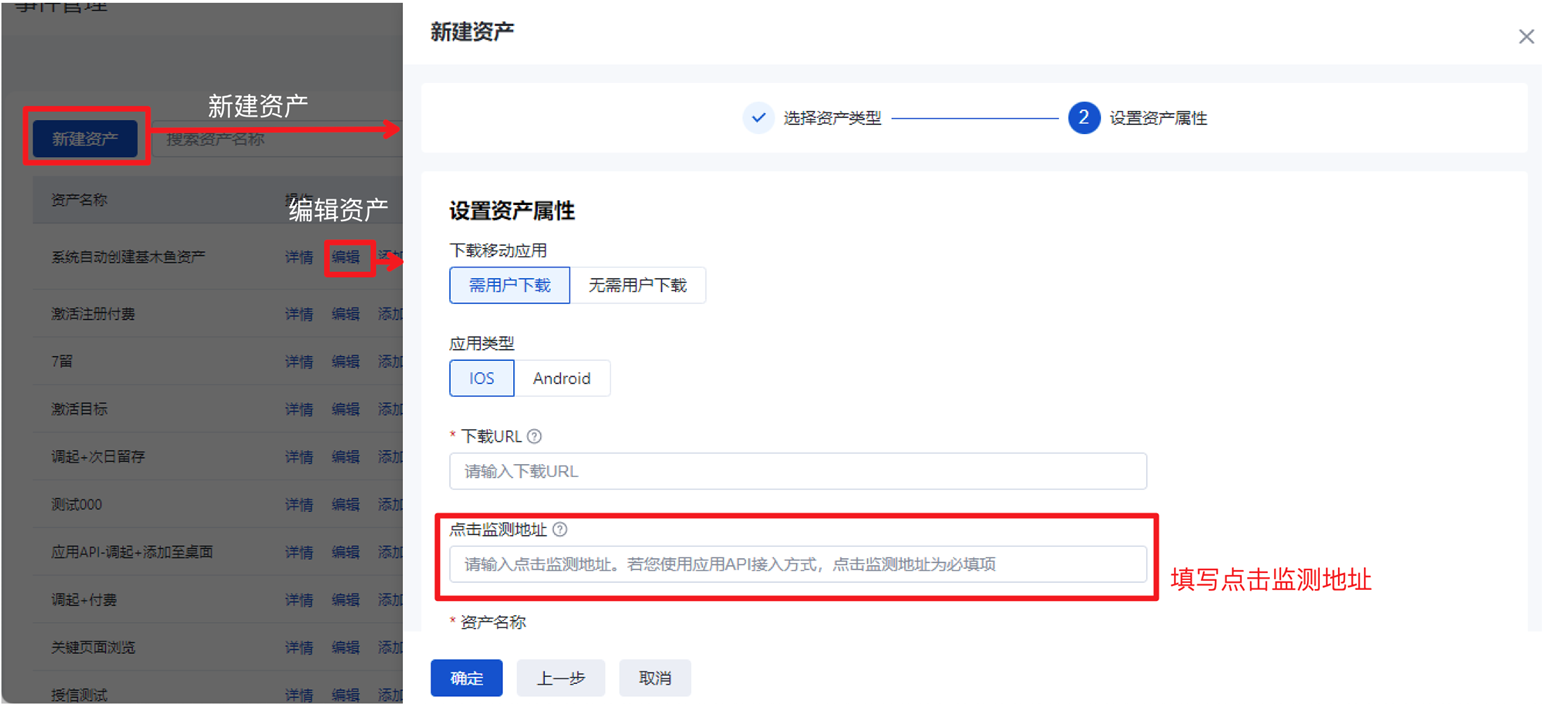
Task: Go to 设置资产属性 step
Action: pos(1158,118)
